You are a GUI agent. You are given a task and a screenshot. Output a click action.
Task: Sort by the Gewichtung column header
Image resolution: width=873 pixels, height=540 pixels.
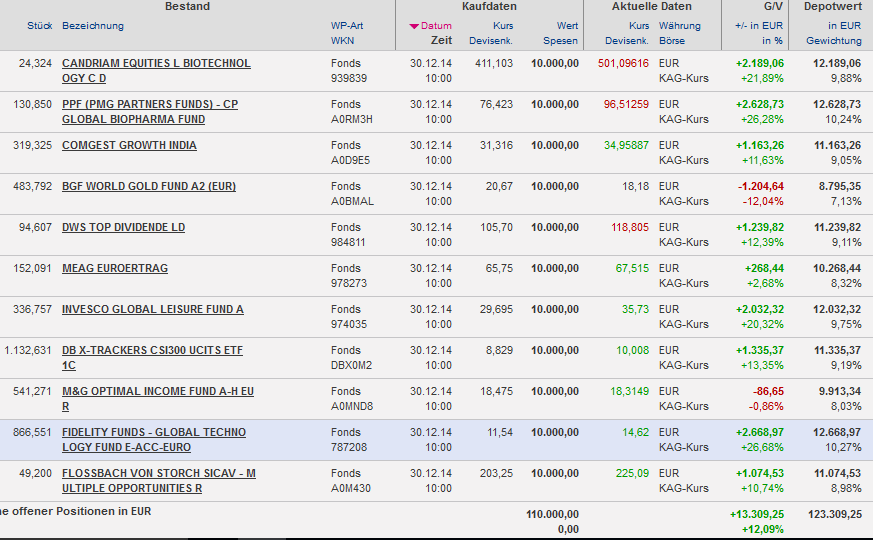click(x=833, y=41)
